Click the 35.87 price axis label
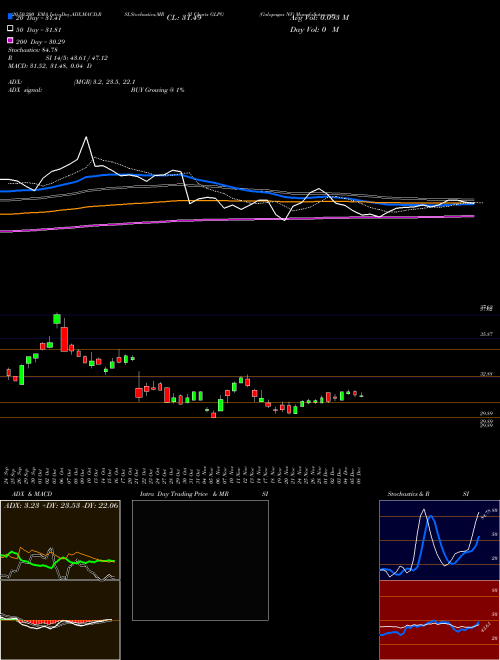500x660 pixels. (x=487, y=334)
